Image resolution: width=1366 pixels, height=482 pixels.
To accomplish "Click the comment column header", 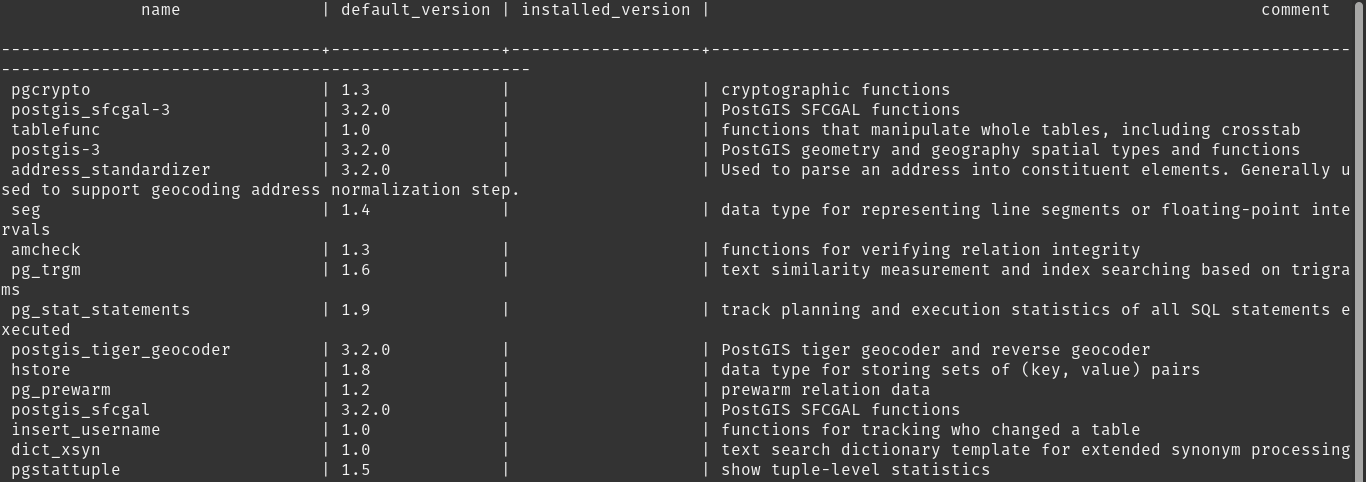I will tap(1296, 10).
